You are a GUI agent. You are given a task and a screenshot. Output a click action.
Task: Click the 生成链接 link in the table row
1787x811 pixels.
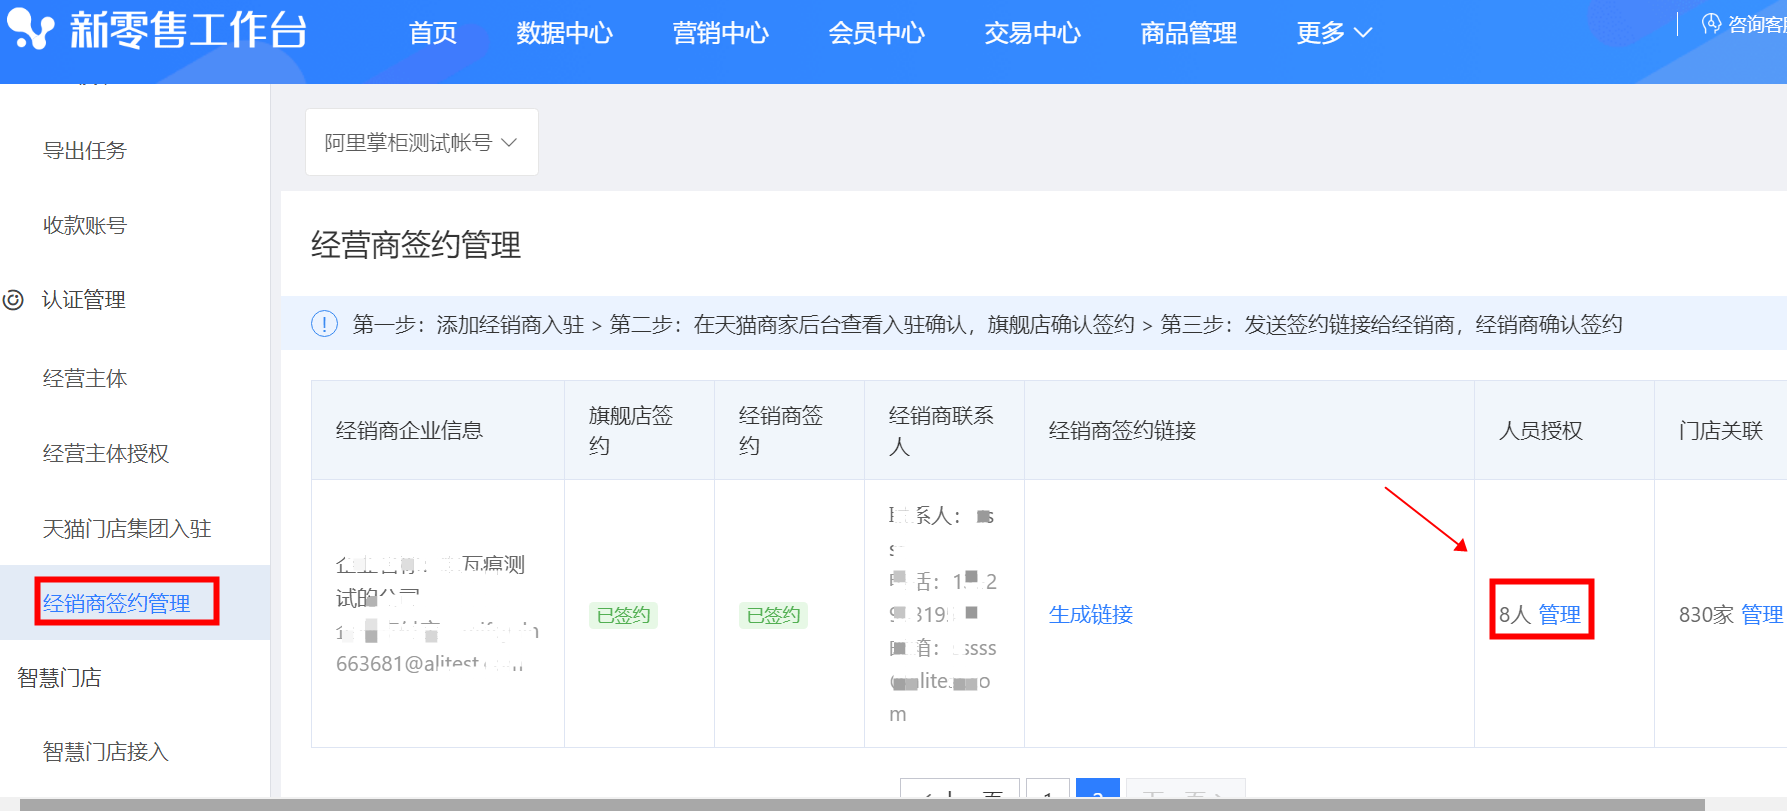(x=1090, y=615)
